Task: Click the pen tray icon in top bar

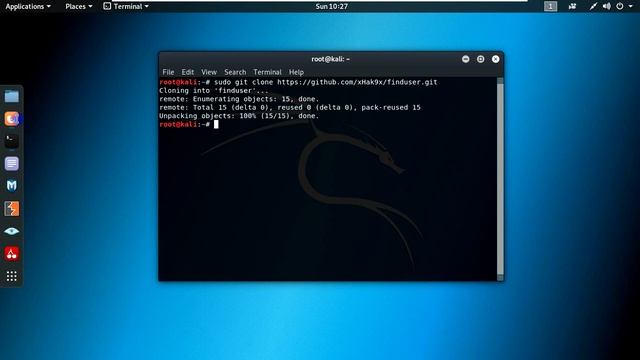Action: coord(593,6)
